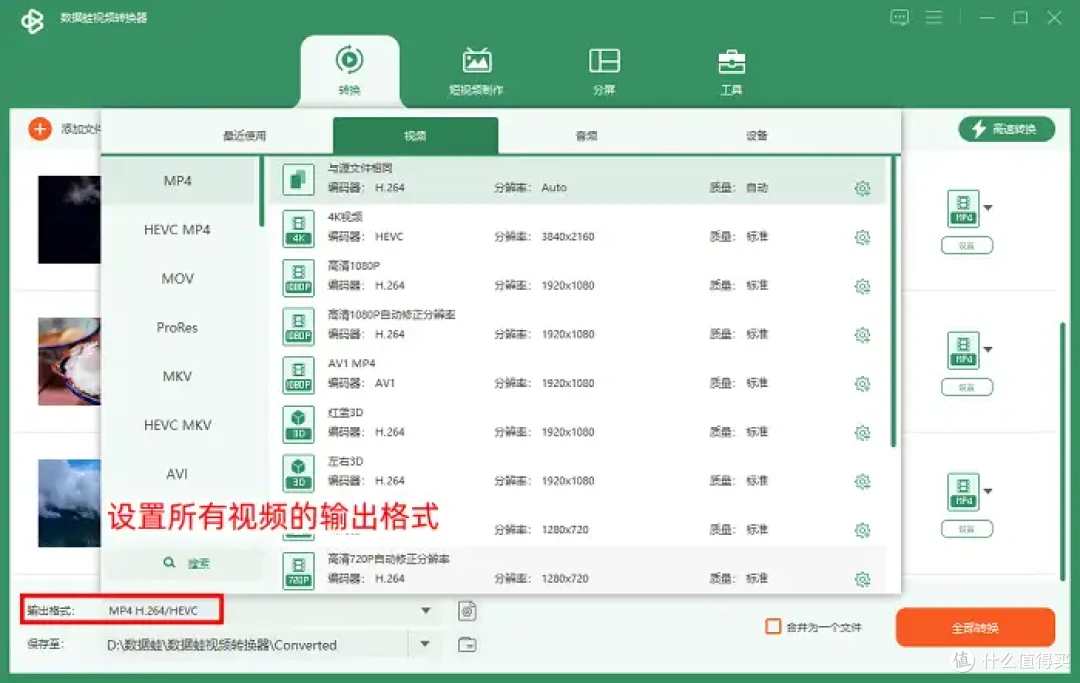Select MOV in the format list
Viewport: 1080px width, 683px height.
(x=178, y=278)
